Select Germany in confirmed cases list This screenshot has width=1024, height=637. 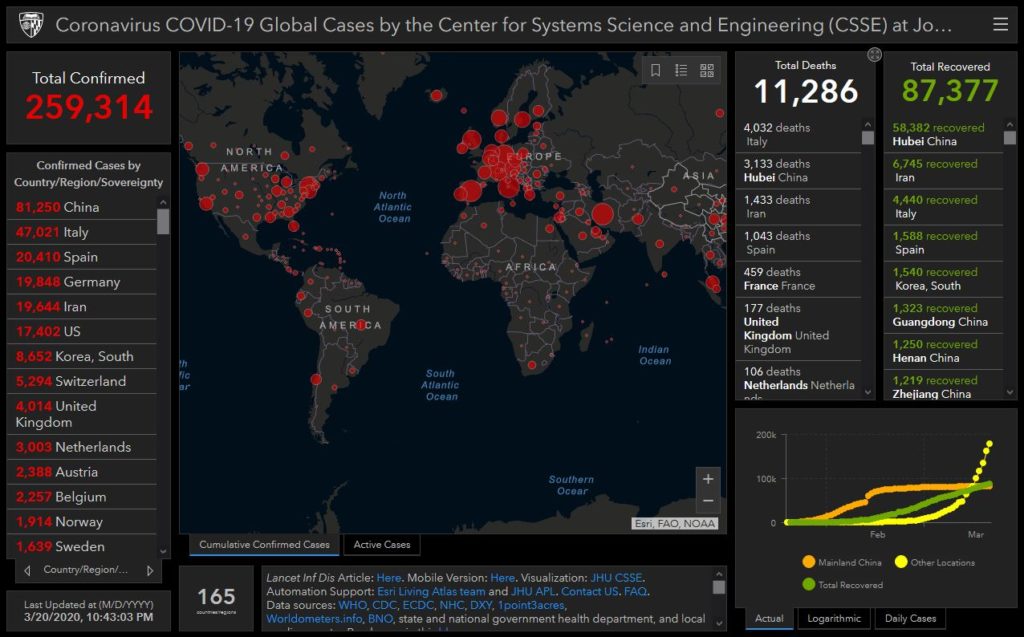point(82,282)
